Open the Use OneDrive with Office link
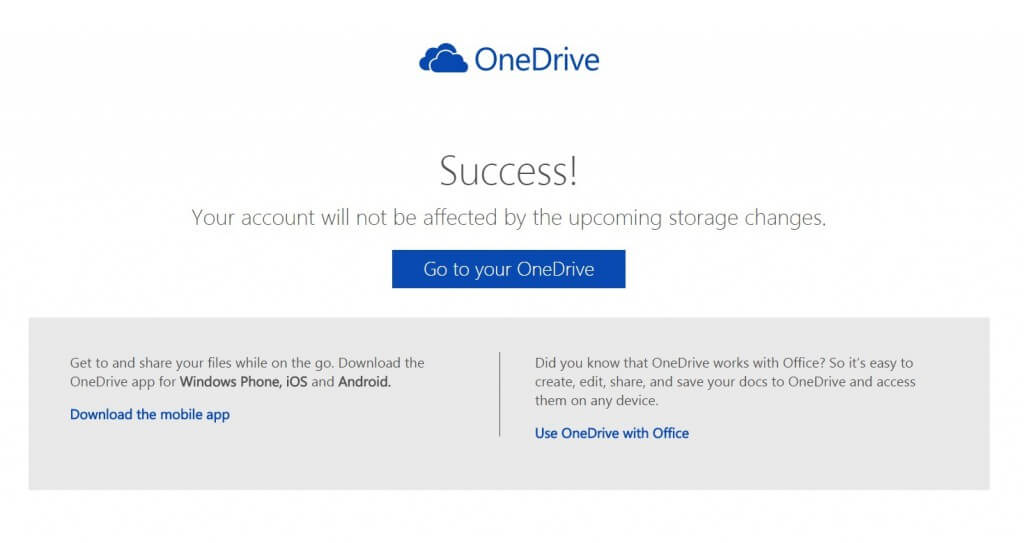Viewport: 1024px width, 543px height. [x=612, y=433]
